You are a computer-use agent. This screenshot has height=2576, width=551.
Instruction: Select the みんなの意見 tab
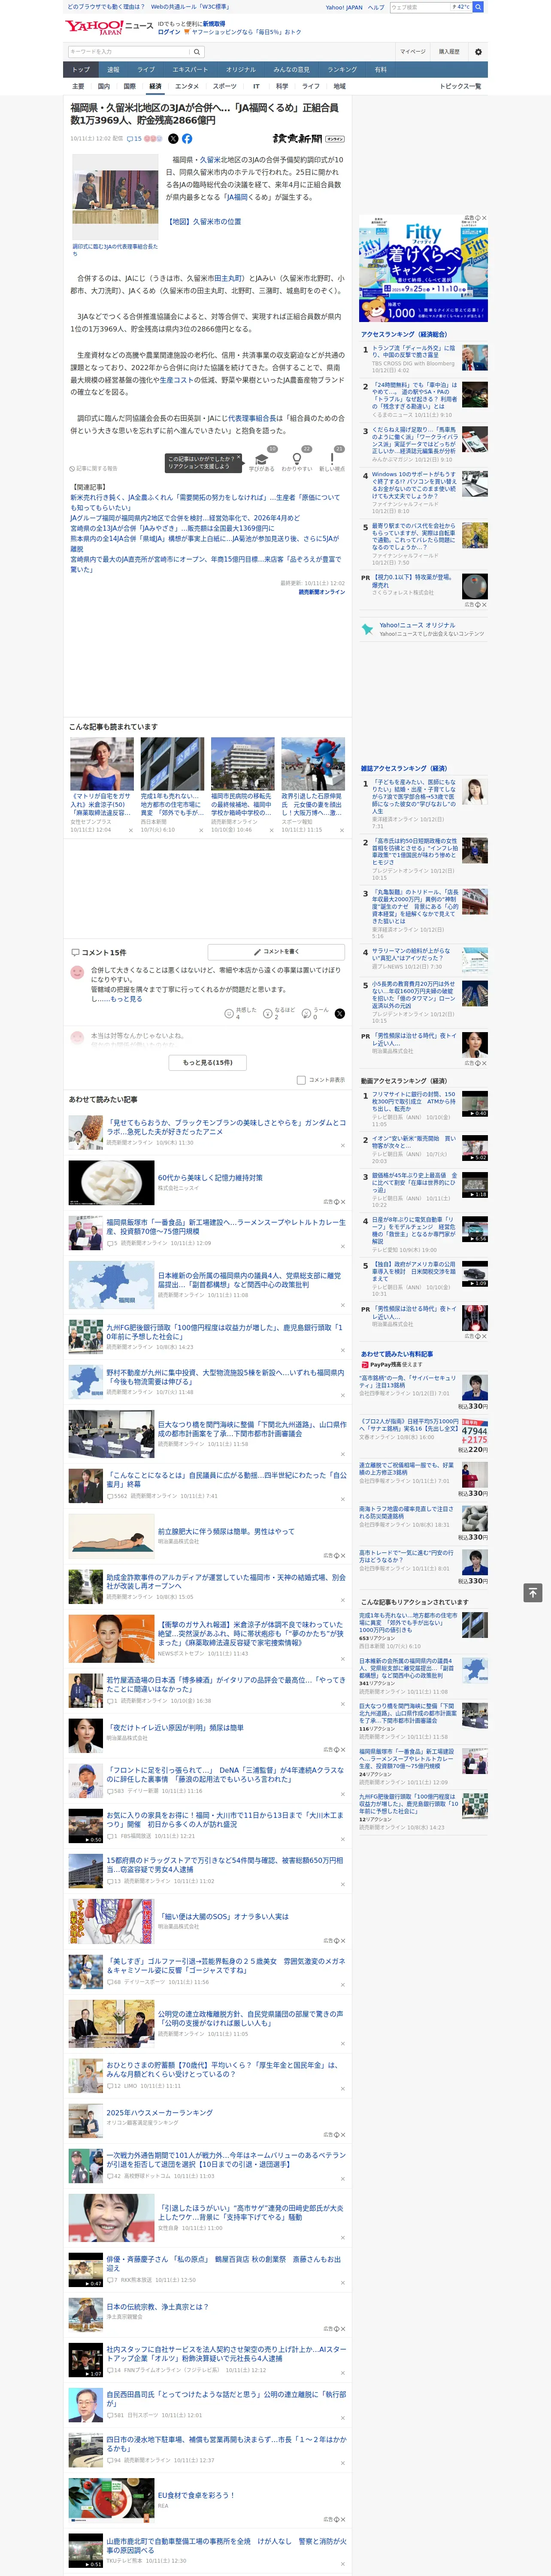pyautogui.click(x=291, y=70)
